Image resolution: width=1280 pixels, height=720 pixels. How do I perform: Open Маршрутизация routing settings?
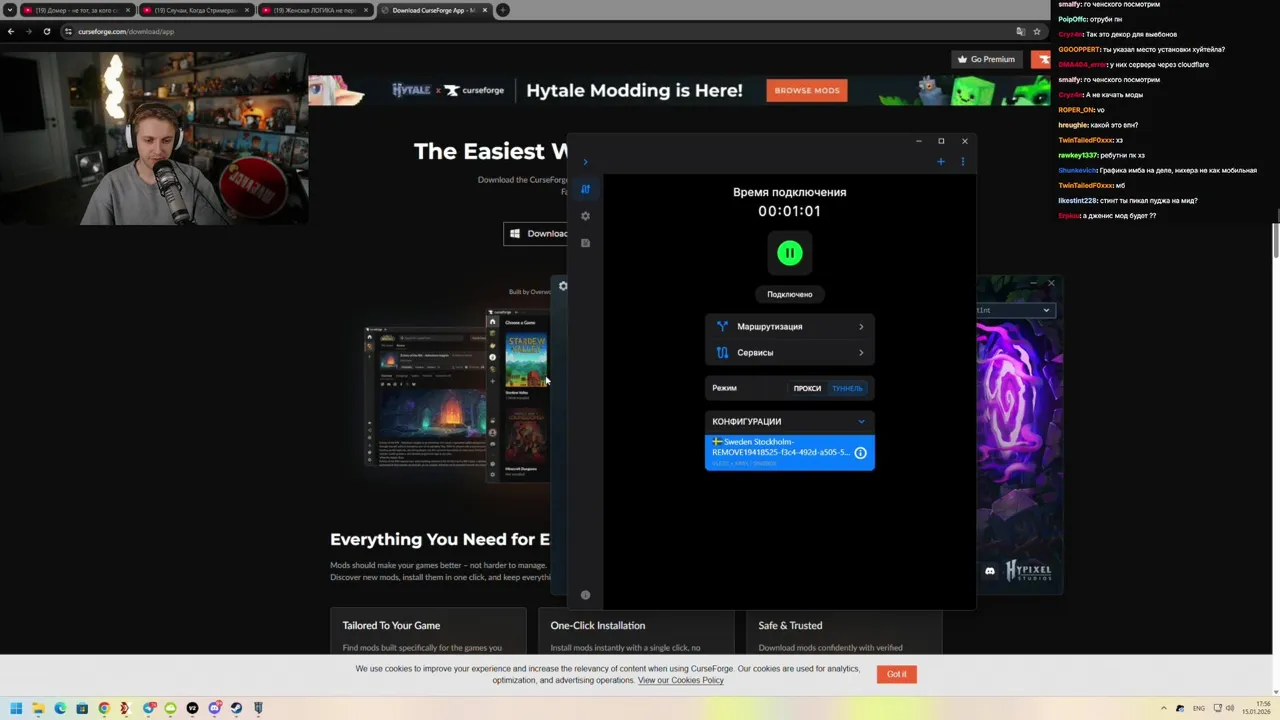click(x=790, y=327)
